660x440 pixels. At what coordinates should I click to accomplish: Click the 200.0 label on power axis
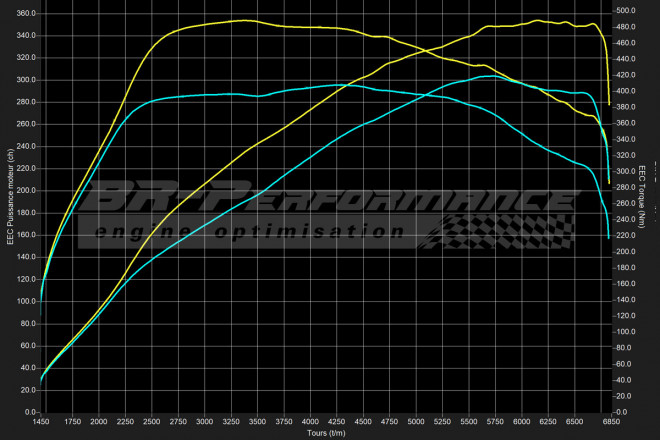25,190
